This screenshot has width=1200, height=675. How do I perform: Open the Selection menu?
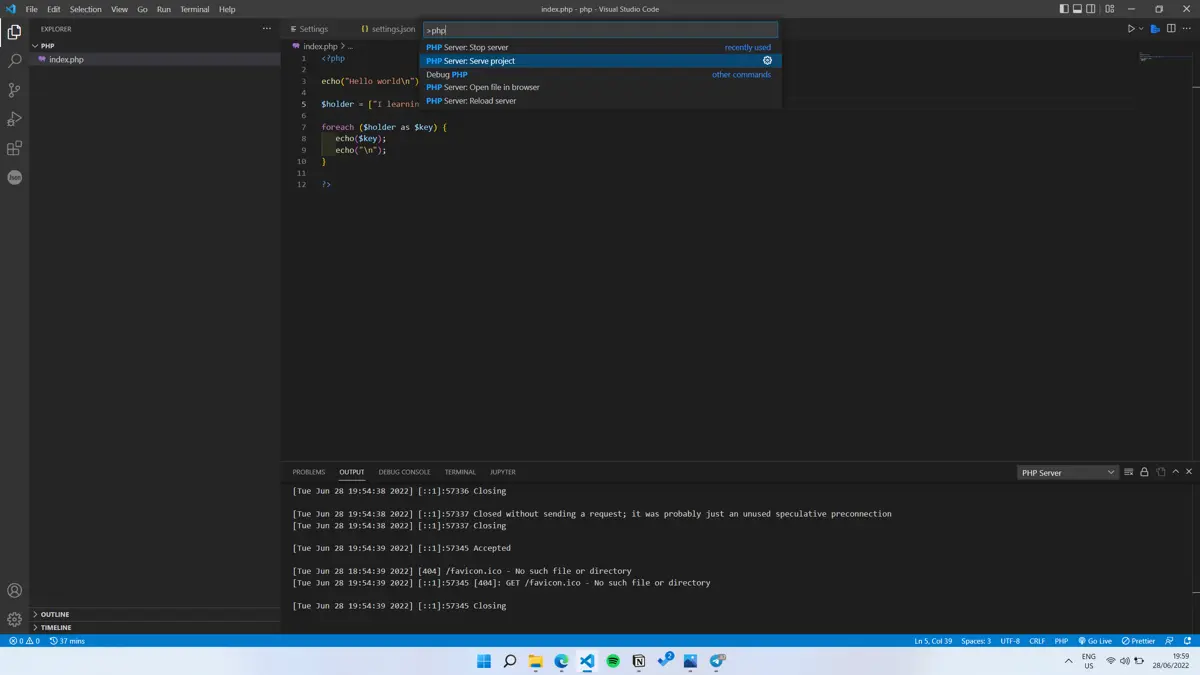click(x=86, y=9)
